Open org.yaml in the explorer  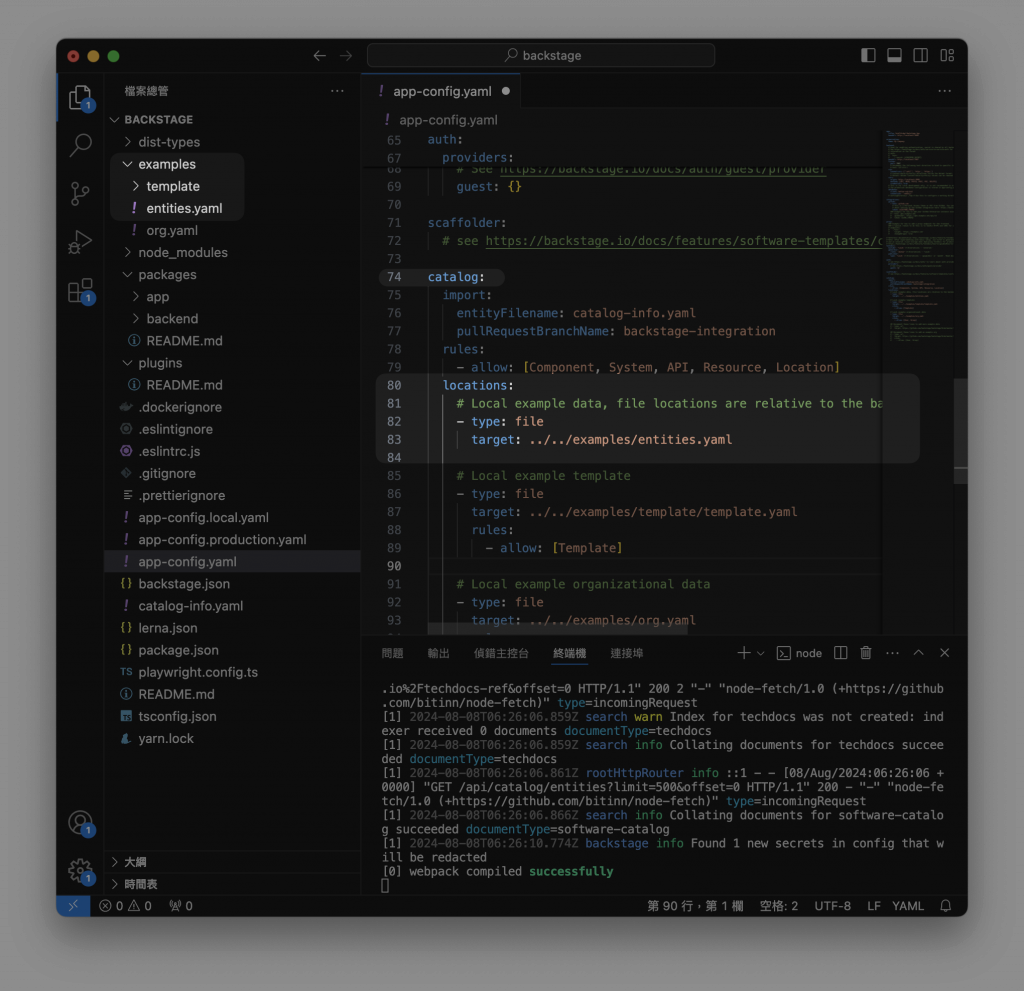[x=231, y=231]
